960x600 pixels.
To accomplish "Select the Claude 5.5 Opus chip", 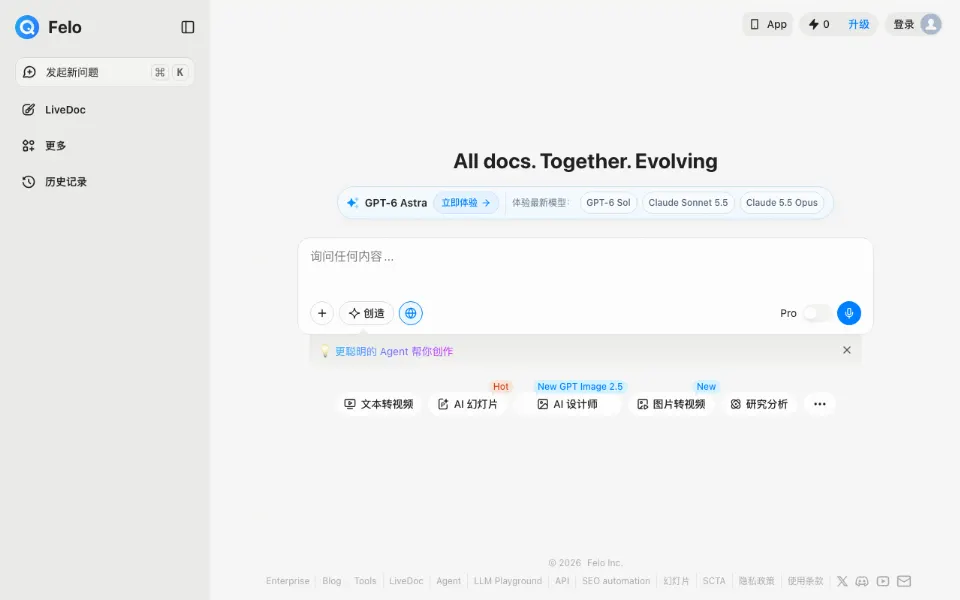I will pyautogui.click(x=782, y=203).
